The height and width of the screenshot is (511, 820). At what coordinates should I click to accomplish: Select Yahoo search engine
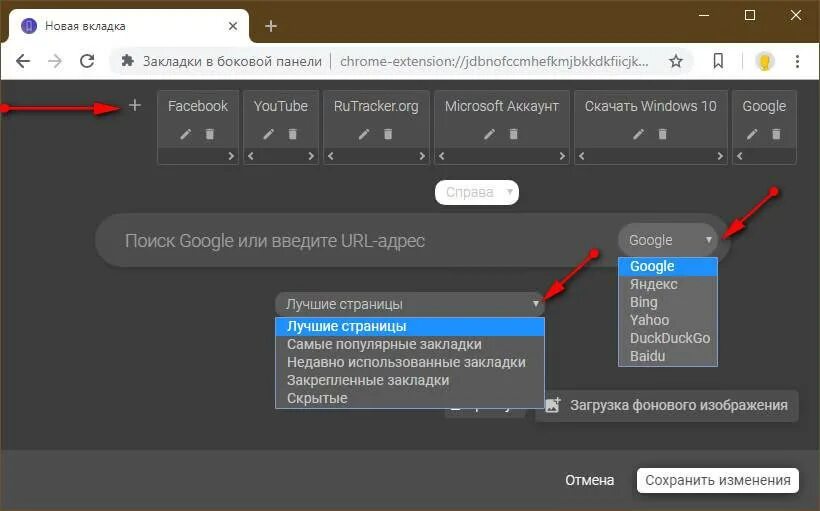coord(668,320)
